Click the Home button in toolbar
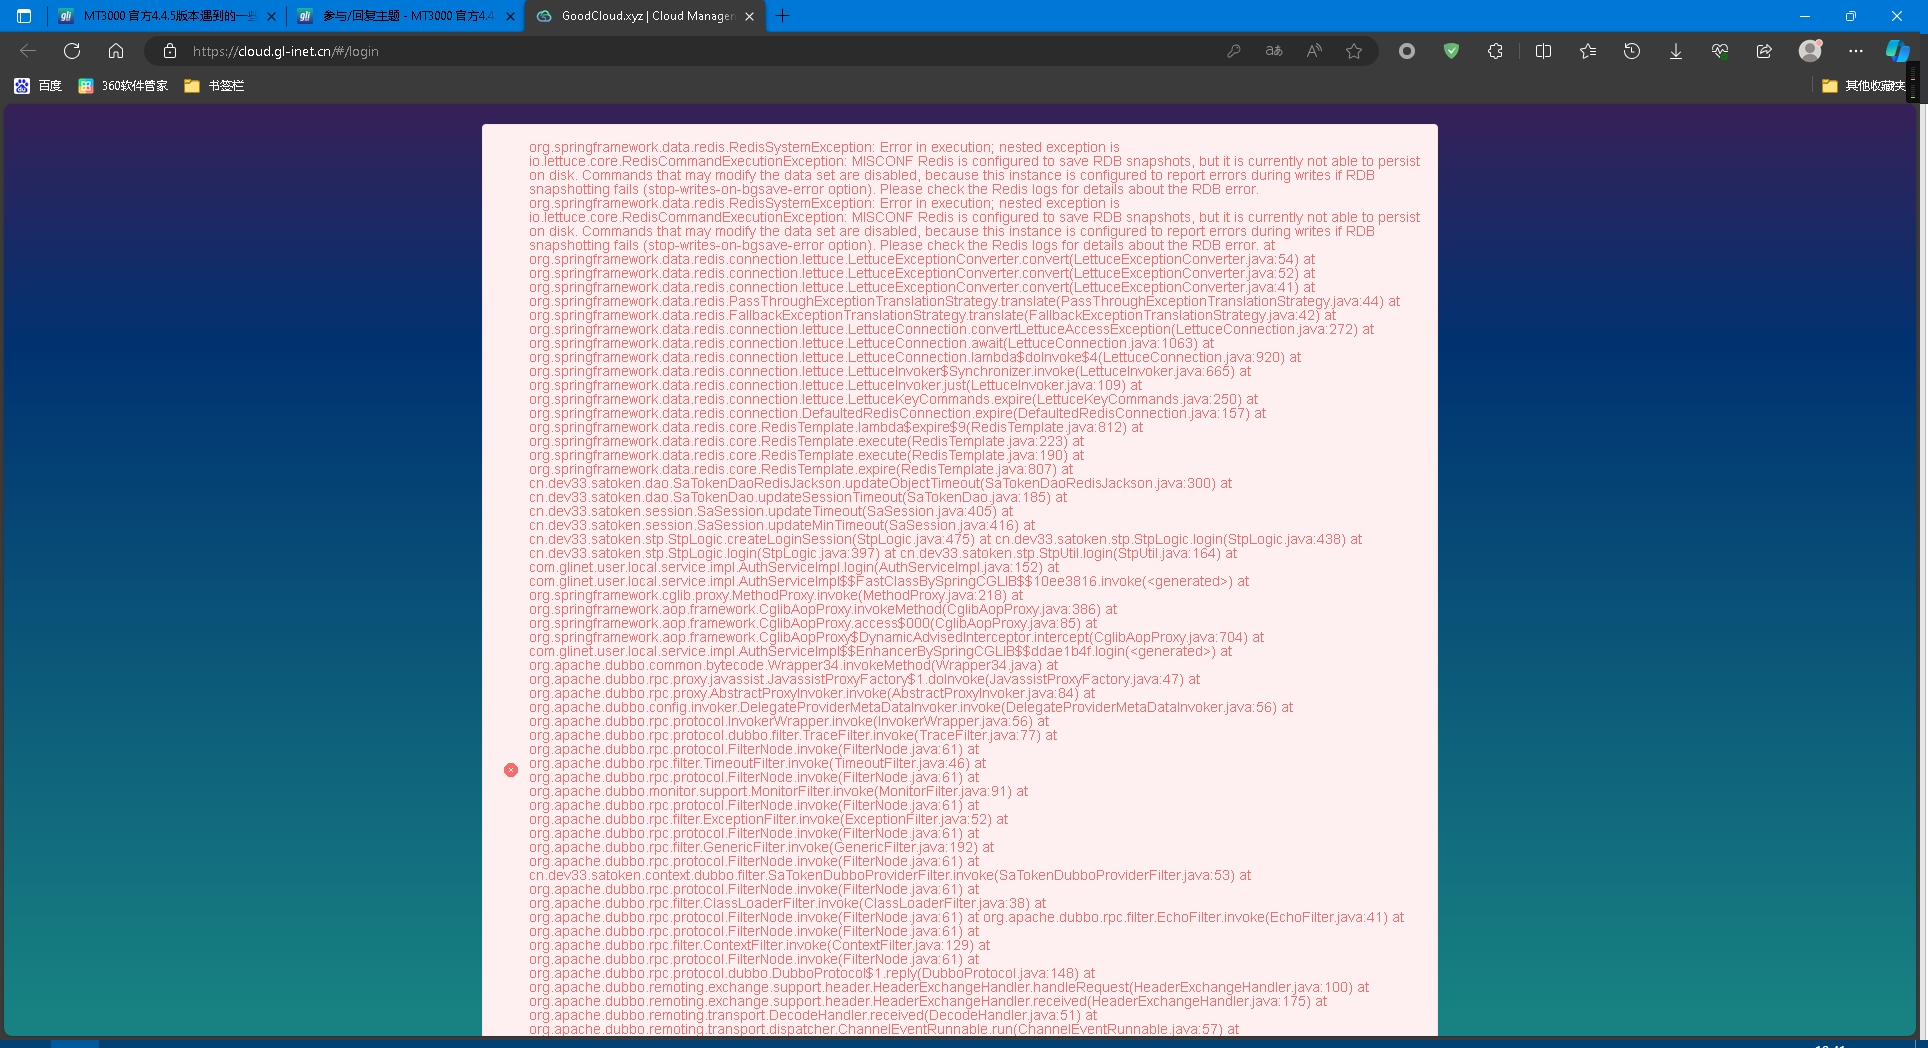The height and width of the screenshot is (1048, 1928). [x=116, y=51]
